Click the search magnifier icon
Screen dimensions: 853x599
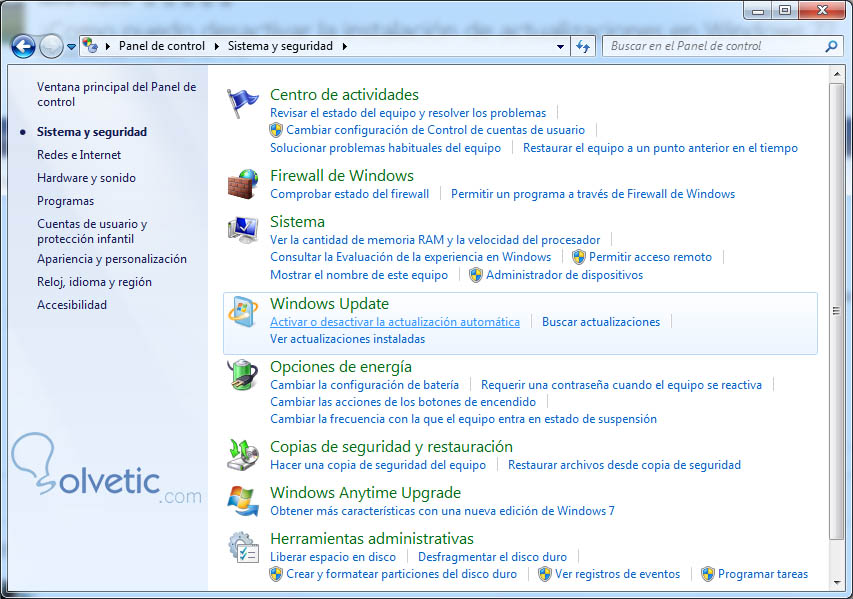coord(831,47)
